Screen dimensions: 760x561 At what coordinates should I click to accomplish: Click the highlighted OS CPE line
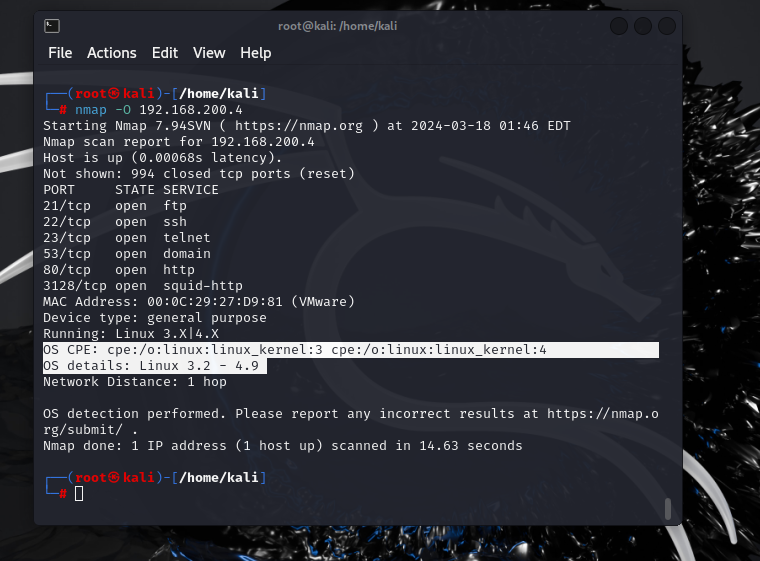point(351,350)
